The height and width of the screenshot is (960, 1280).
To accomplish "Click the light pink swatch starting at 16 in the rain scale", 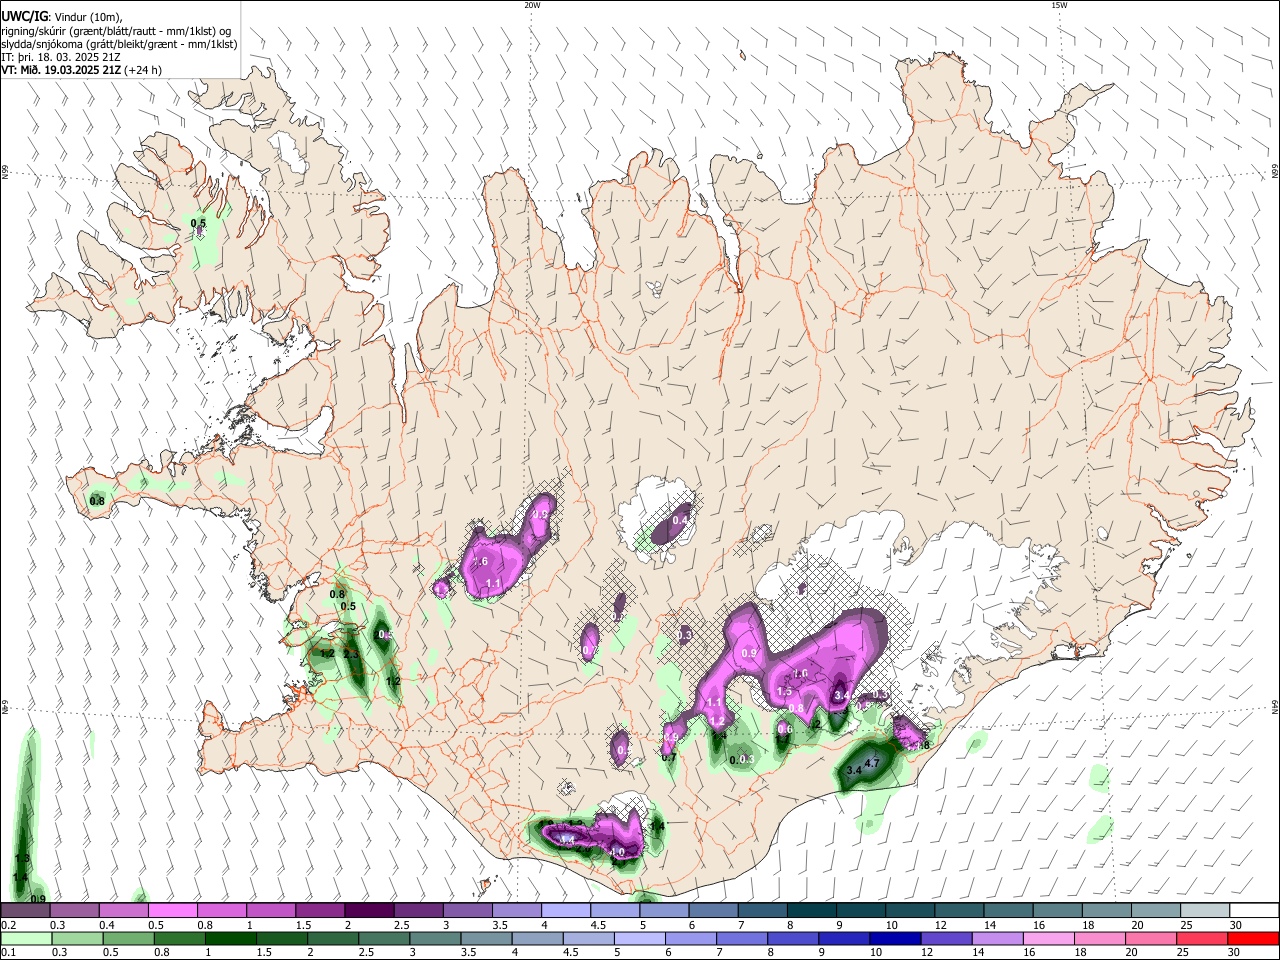I will pos(1047,938).
